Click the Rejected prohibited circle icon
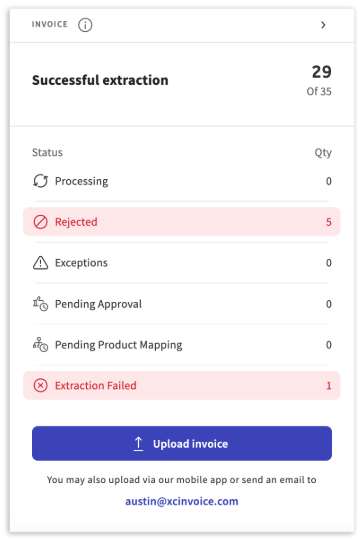 point(40,222)
